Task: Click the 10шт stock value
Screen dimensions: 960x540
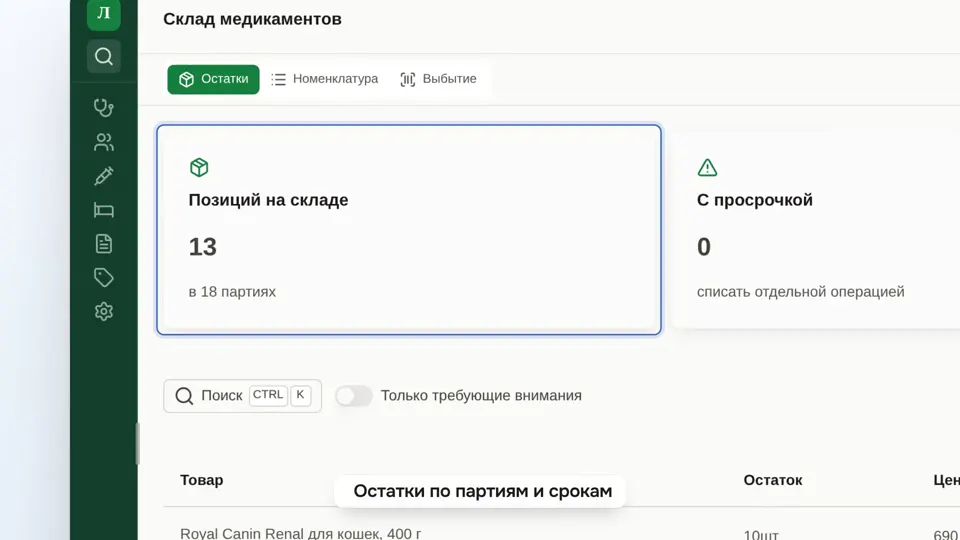Action: coord(761,534)
